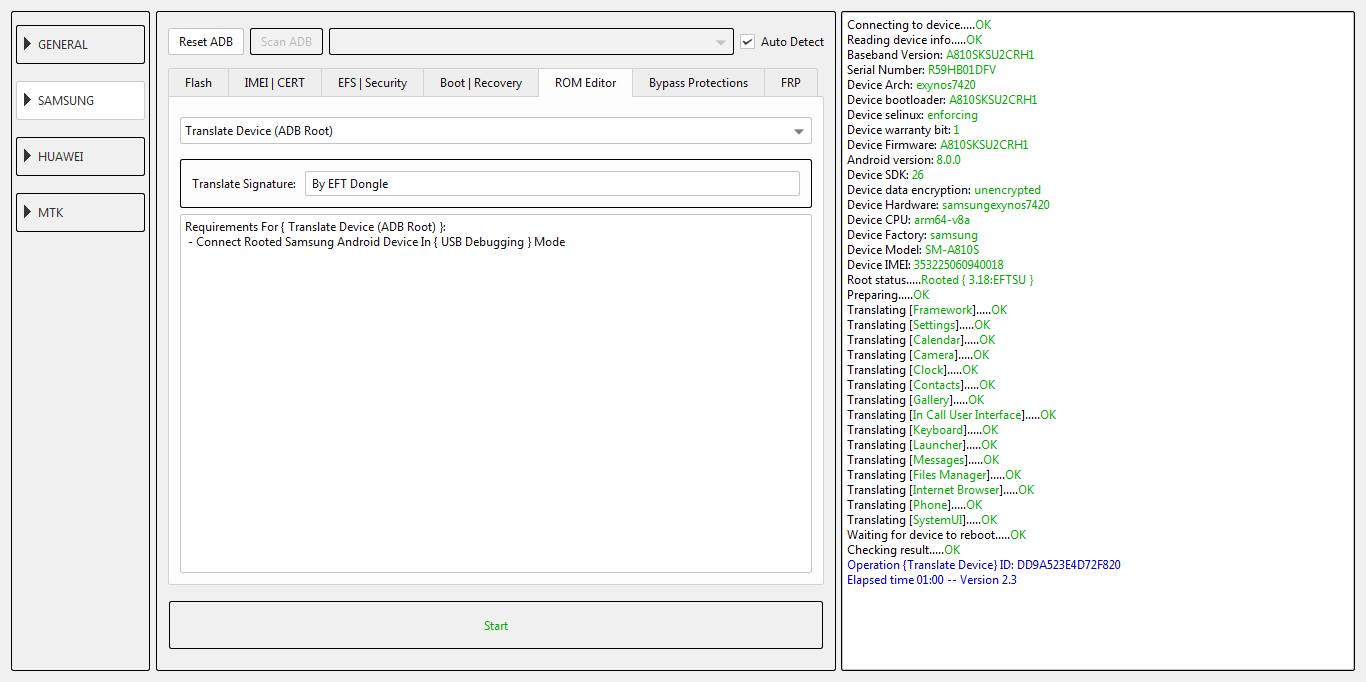Click the Android version 8.0.0 line

(x=903, y=160)
